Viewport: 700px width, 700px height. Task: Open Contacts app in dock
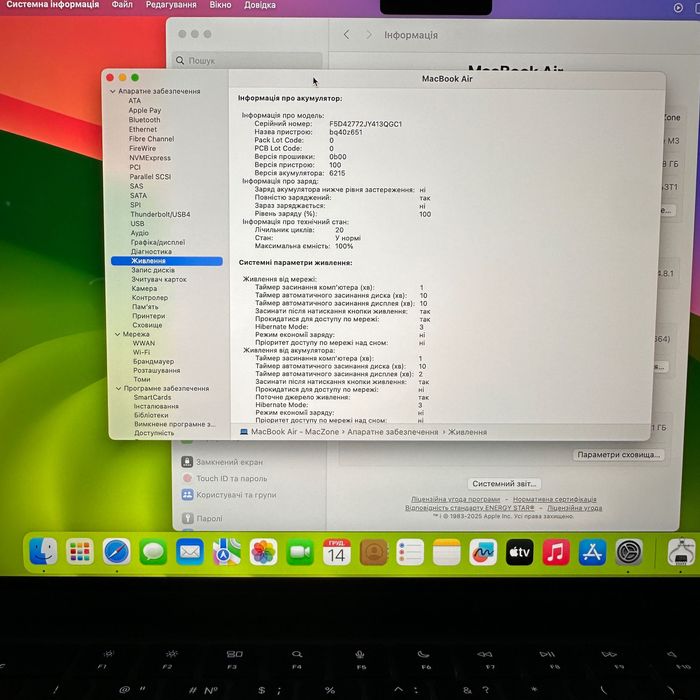point(373,552)
